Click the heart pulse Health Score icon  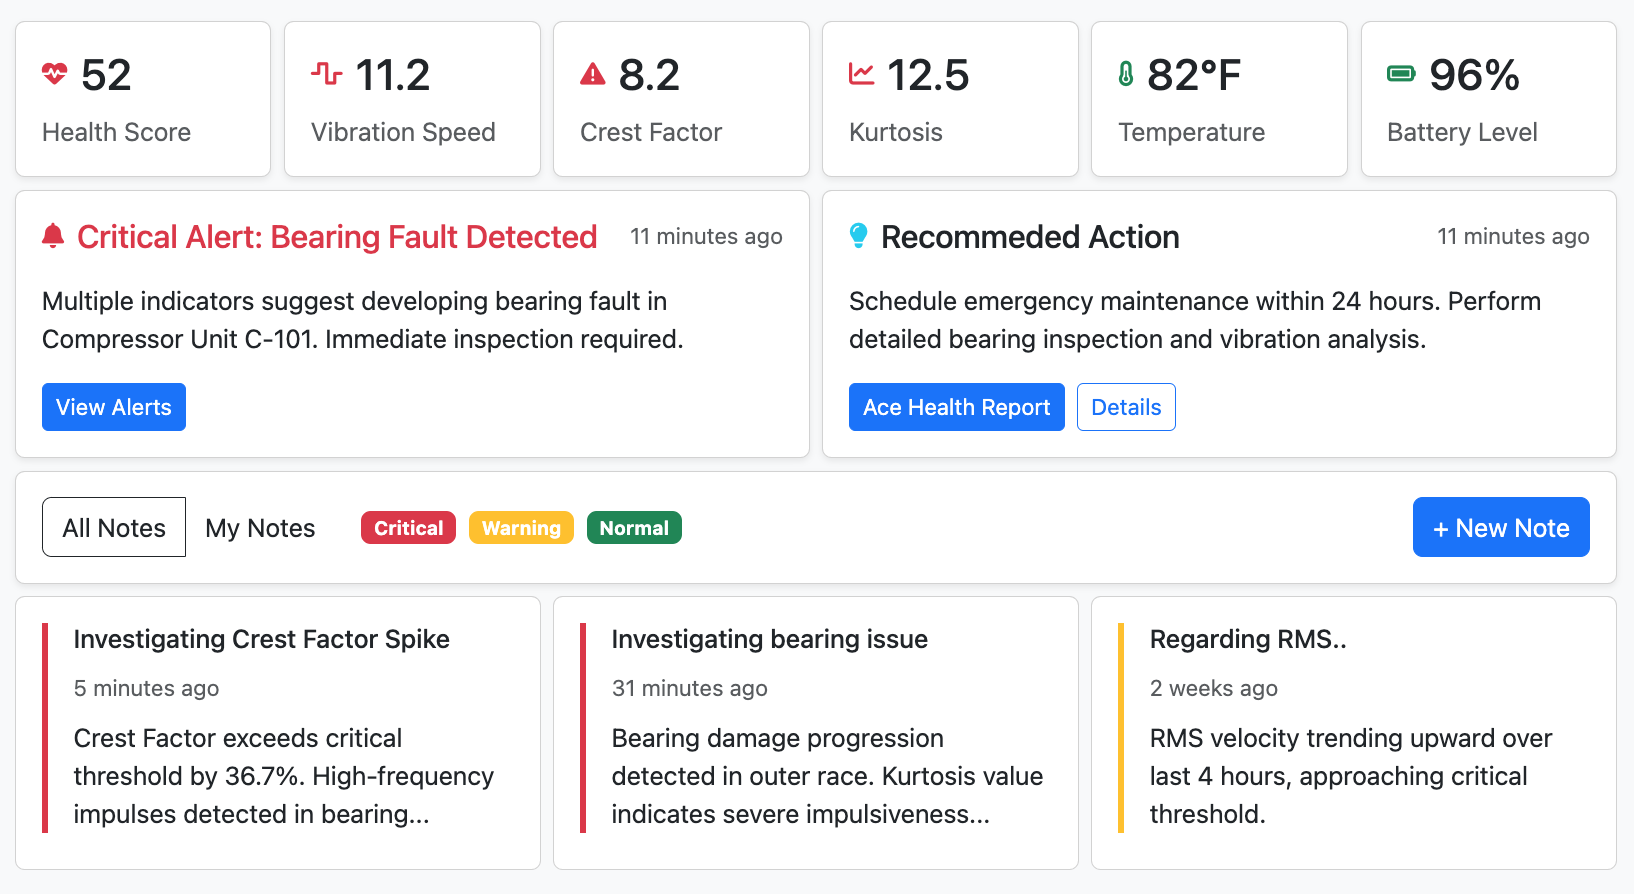coord(54,74)
